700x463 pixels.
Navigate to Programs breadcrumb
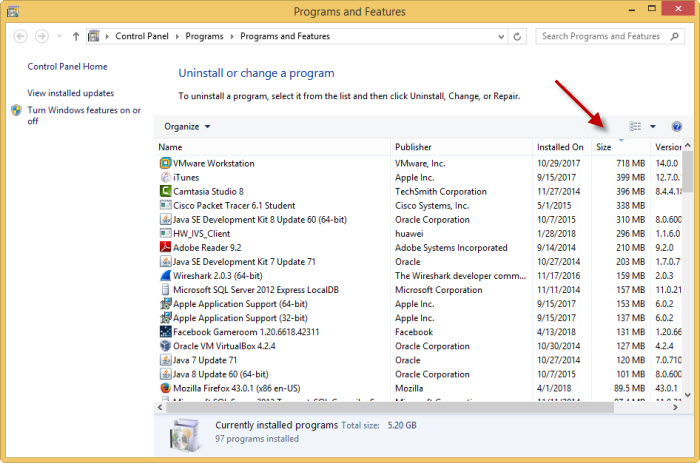(x=204, y=36)
